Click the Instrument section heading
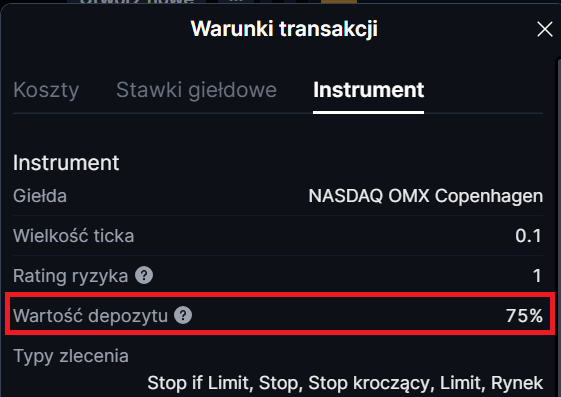 pyautogui.click(x=66, y=163)
